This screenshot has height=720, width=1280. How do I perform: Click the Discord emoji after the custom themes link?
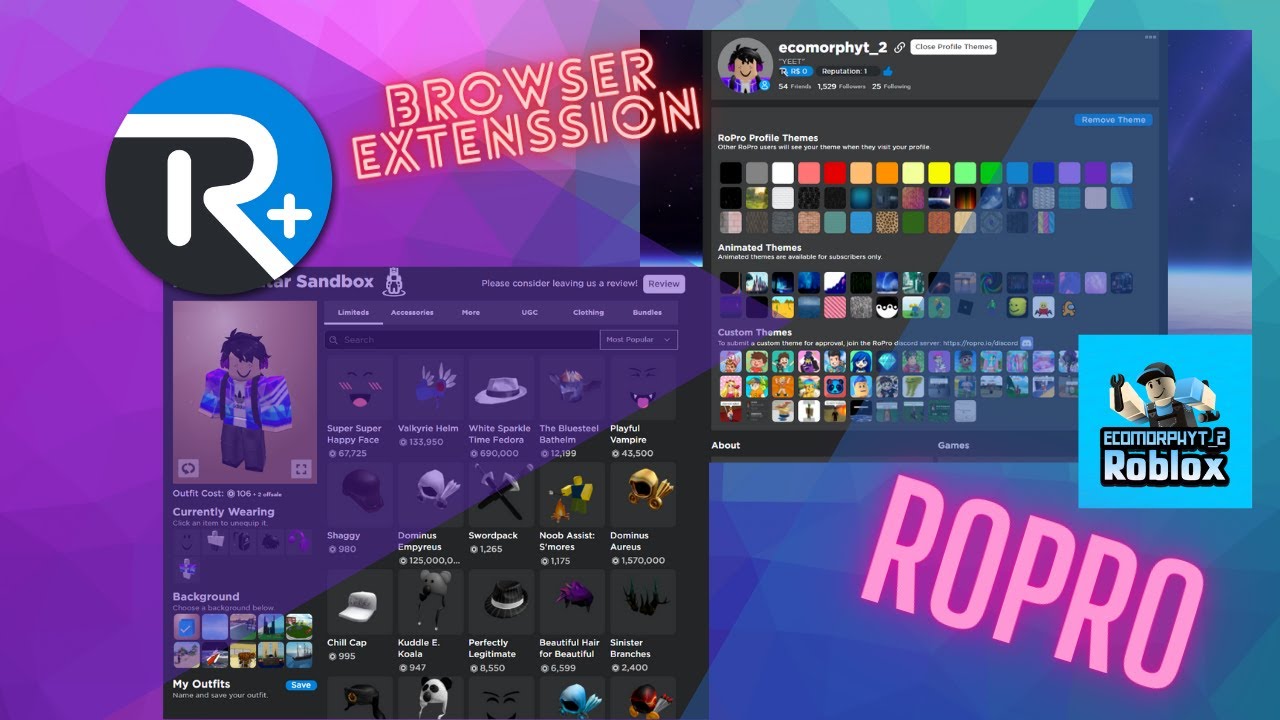(x=1027, y=343)
